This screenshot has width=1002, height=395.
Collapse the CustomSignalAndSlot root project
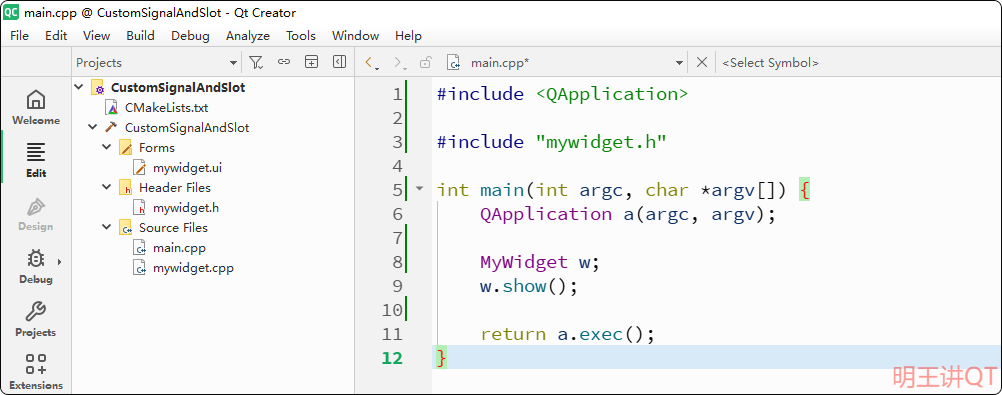click(79, 88)
